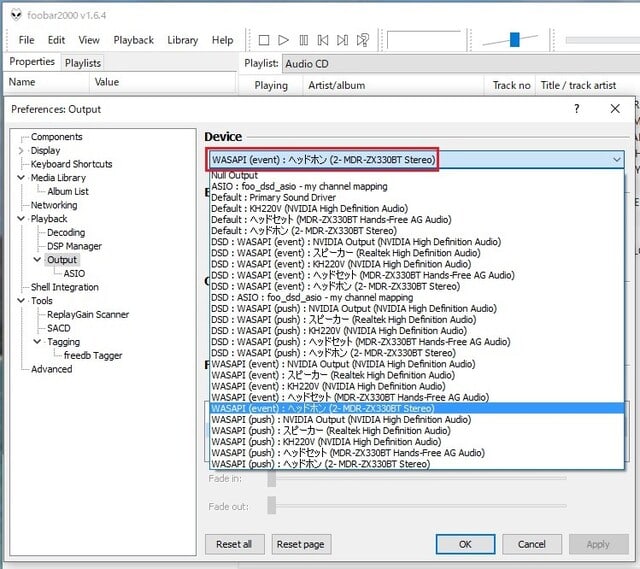Open the File menu
This screenshot has height=569, width=640.
[27, 40]
